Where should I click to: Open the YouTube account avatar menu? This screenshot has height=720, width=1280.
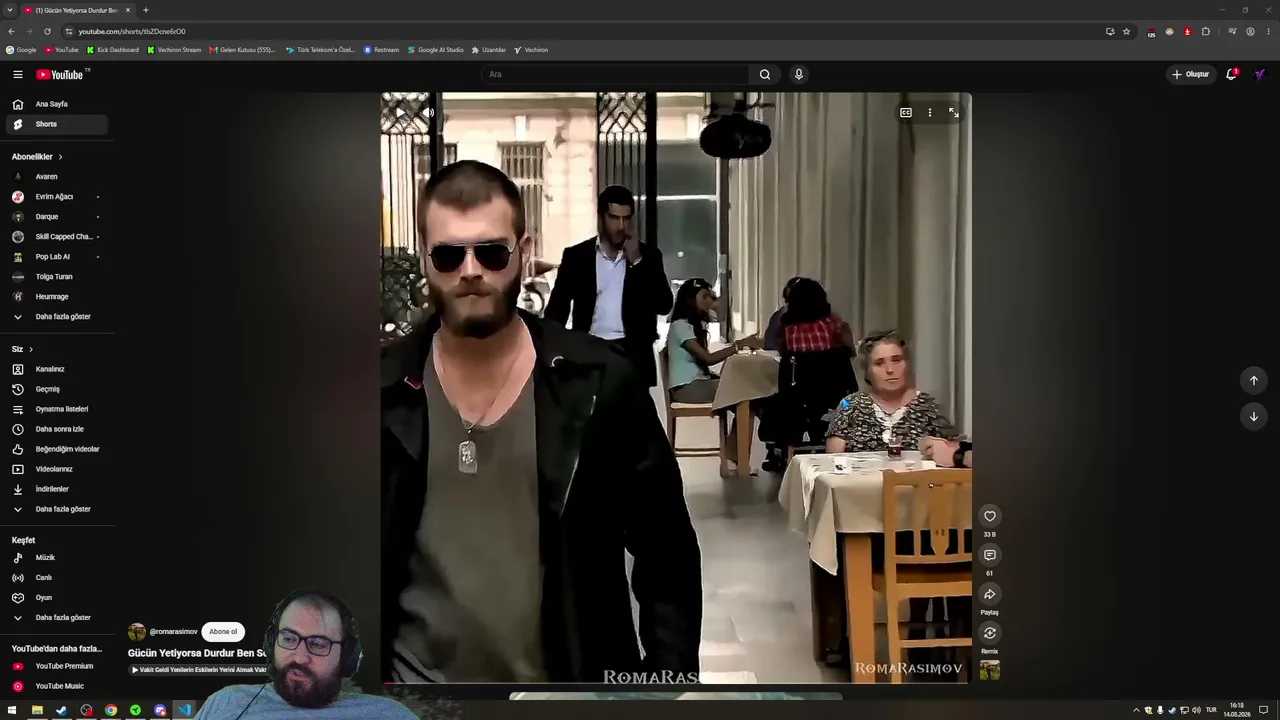[x=1260, y=74]
